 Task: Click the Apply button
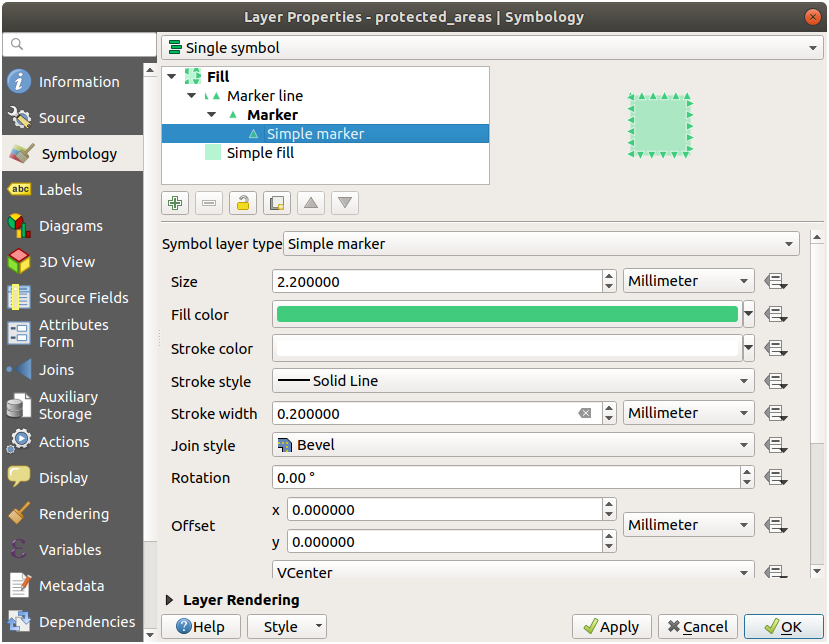[x=611, y=627]
